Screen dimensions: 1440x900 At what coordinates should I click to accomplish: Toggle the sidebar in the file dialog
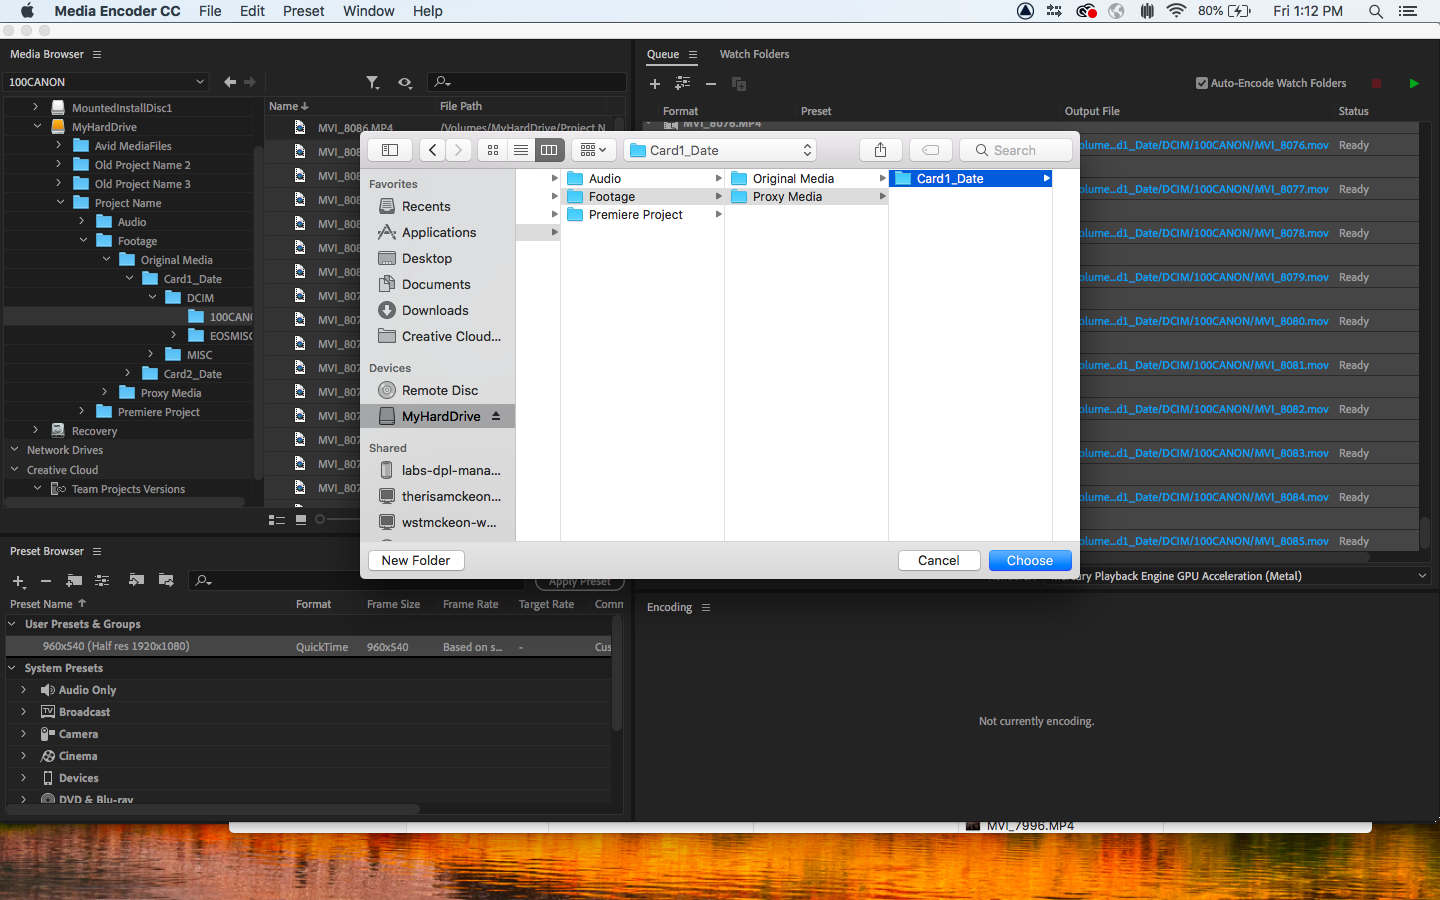pos(390,150)
